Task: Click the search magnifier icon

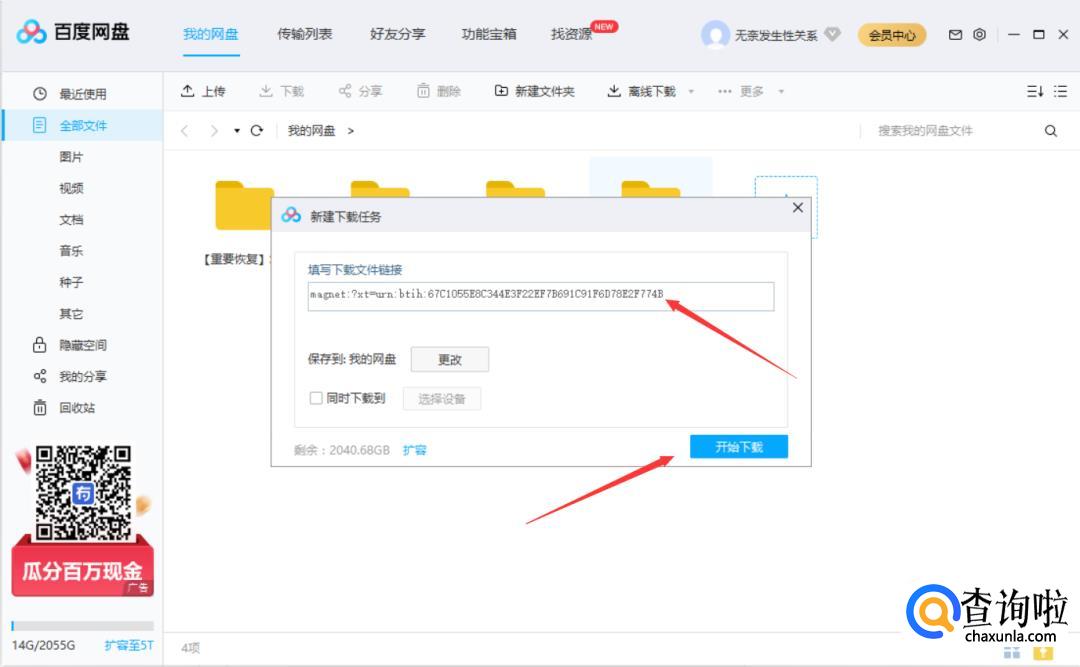Action: [x=1050, y=130]
